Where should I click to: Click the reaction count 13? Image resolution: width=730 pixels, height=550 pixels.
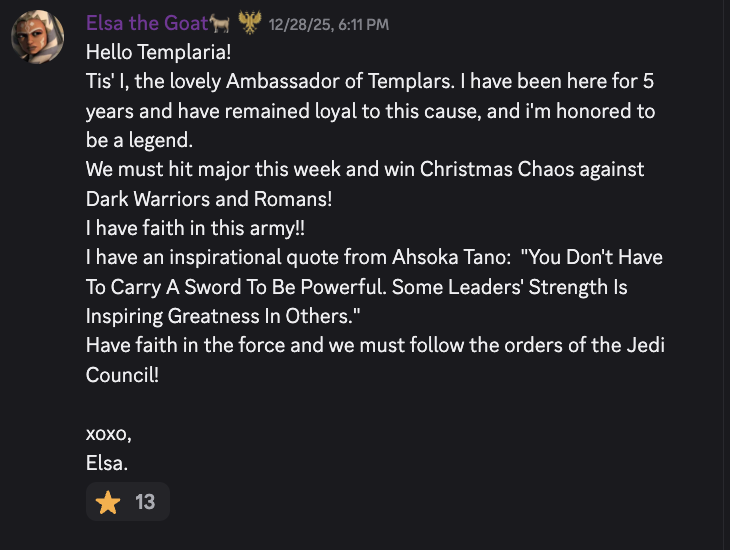(145, 502)
